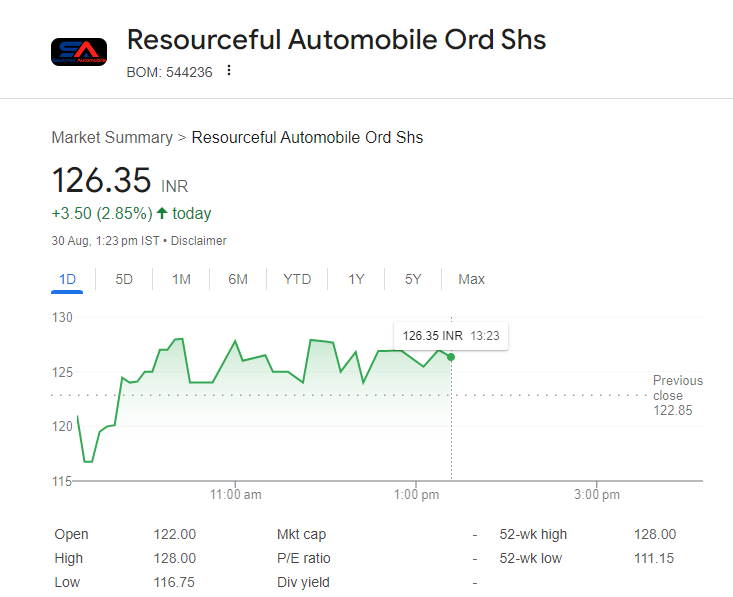Click the green data point on chart

451,357
